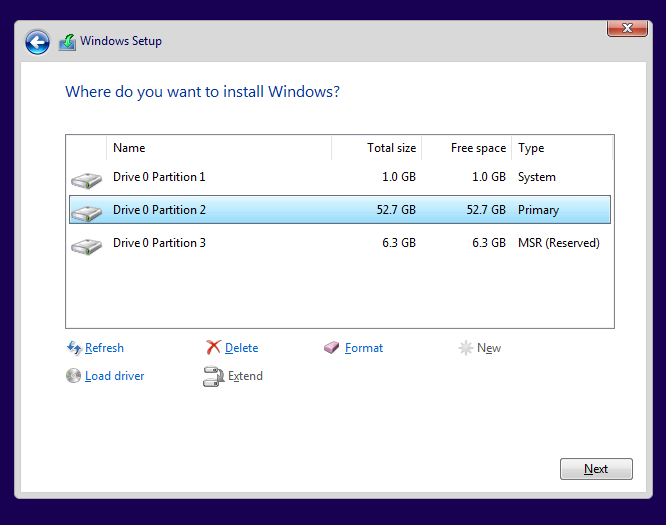Open Load driver link
Viewport: 666px width, 525px height.
(115, 376)
